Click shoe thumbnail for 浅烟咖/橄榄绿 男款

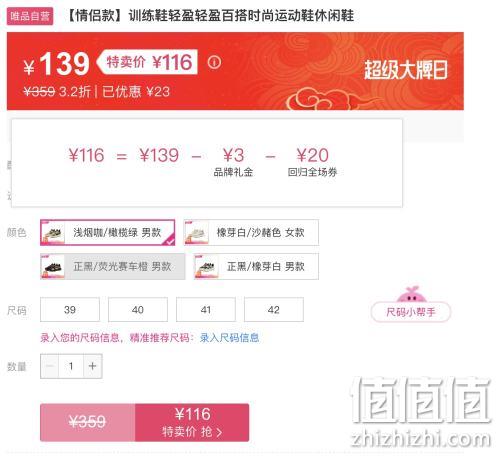pyautogui.click(x=53, y=233)
